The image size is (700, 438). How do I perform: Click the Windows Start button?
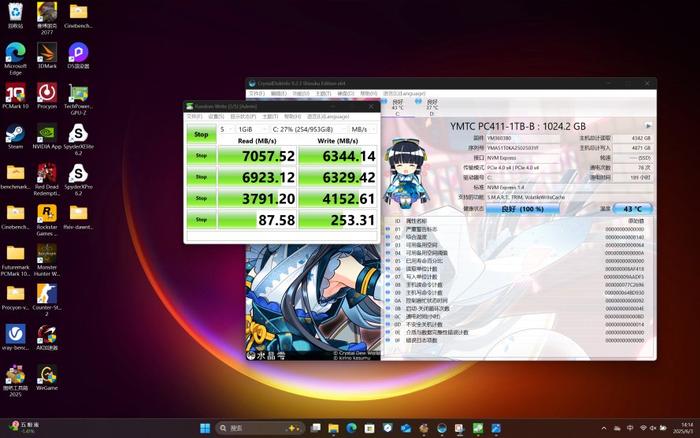coord(205,428)
